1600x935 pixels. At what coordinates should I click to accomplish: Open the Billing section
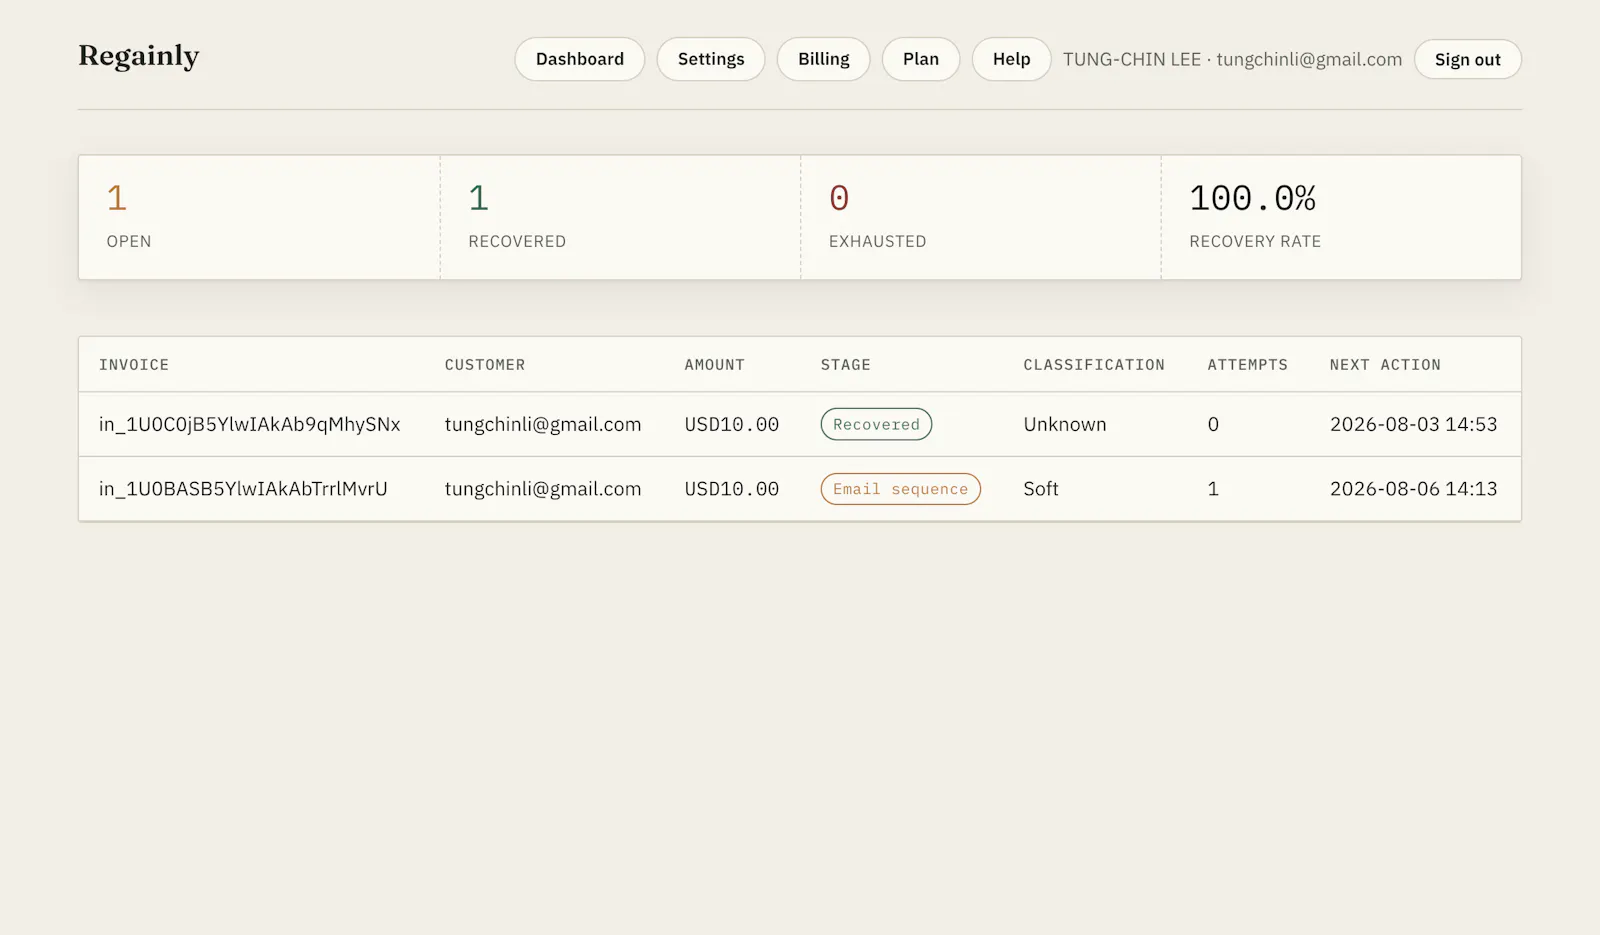(x=823, y=59)
